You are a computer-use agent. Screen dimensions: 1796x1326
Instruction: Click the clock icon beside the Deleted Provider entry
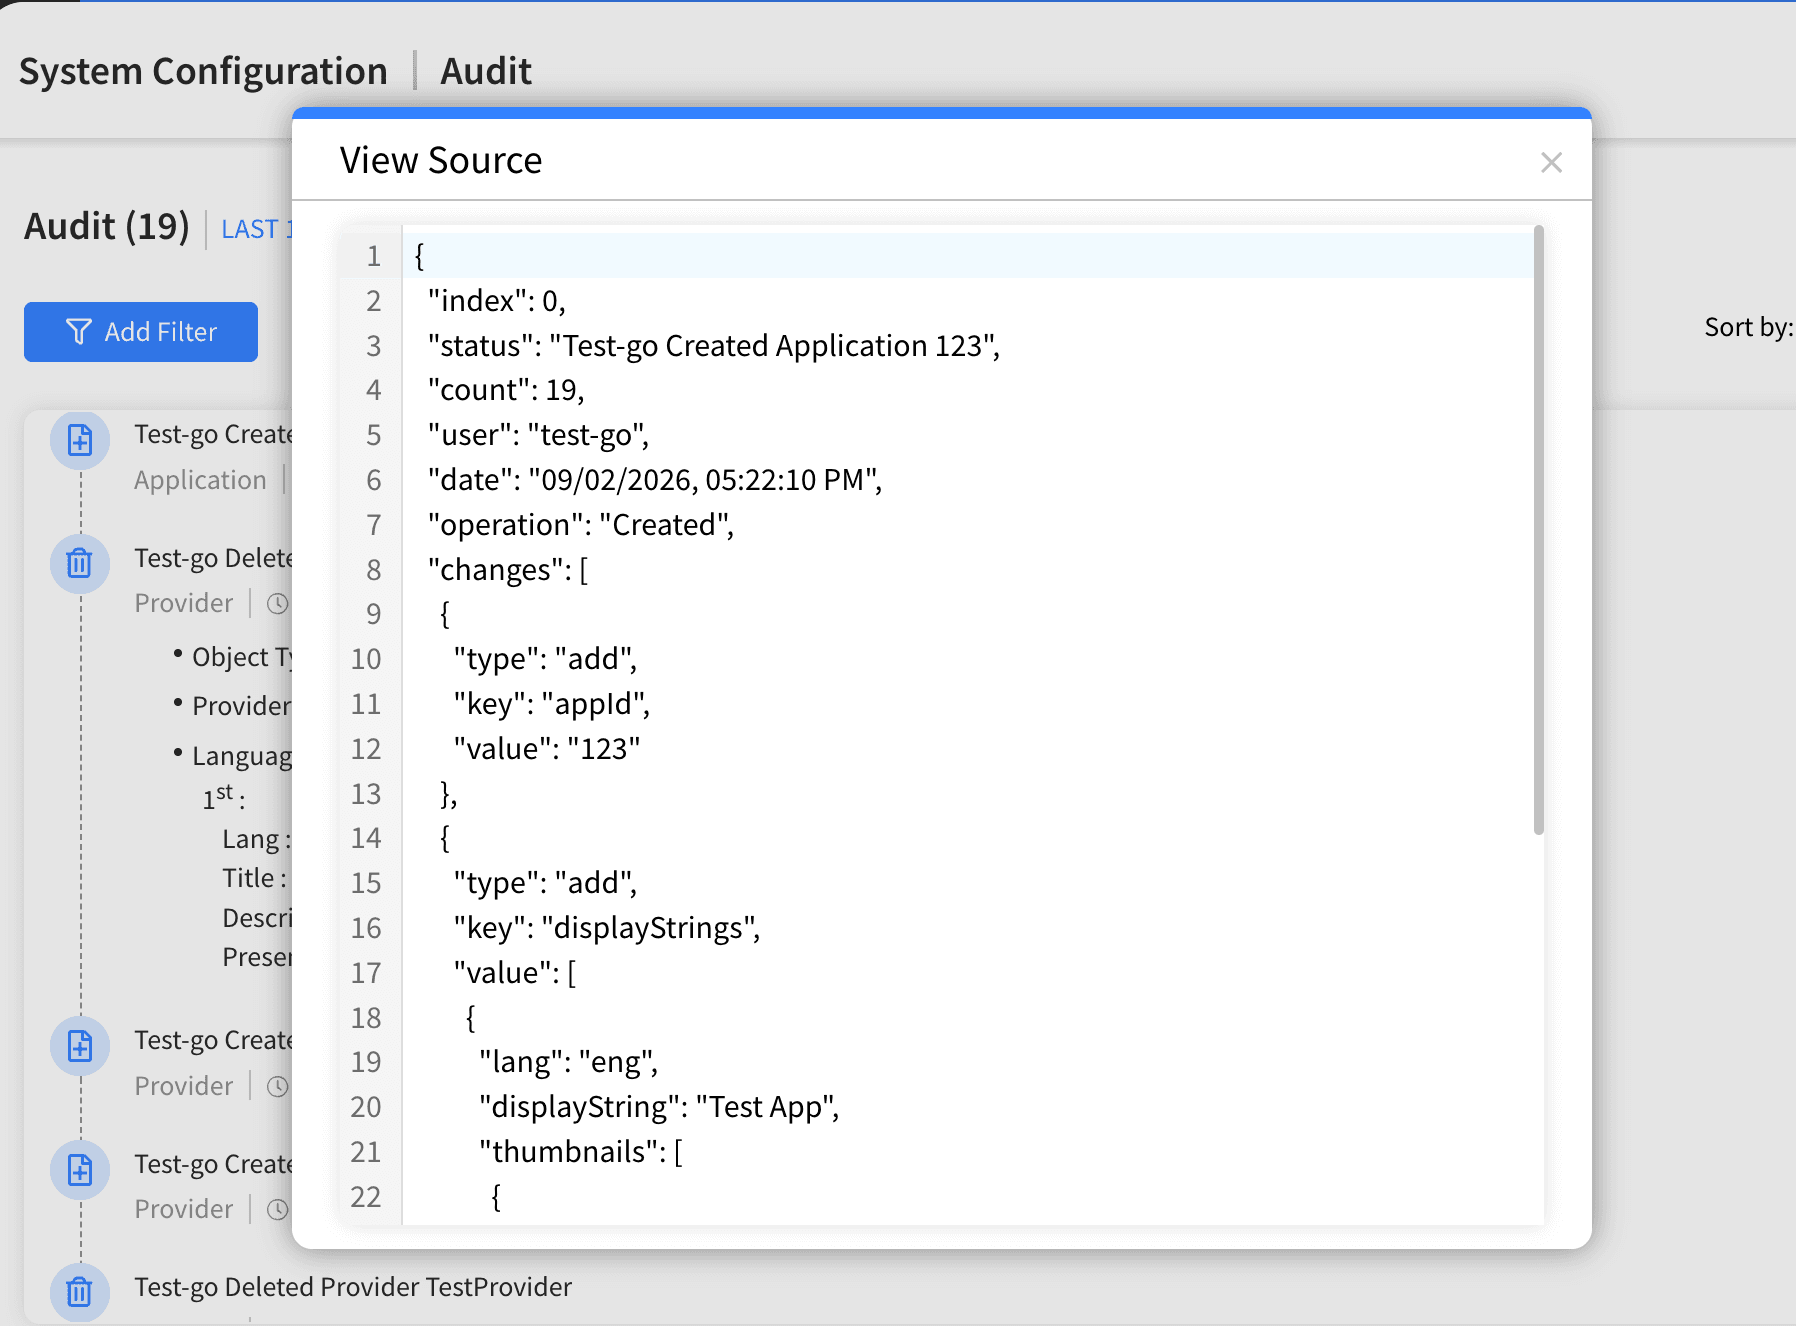pos(278,604)
